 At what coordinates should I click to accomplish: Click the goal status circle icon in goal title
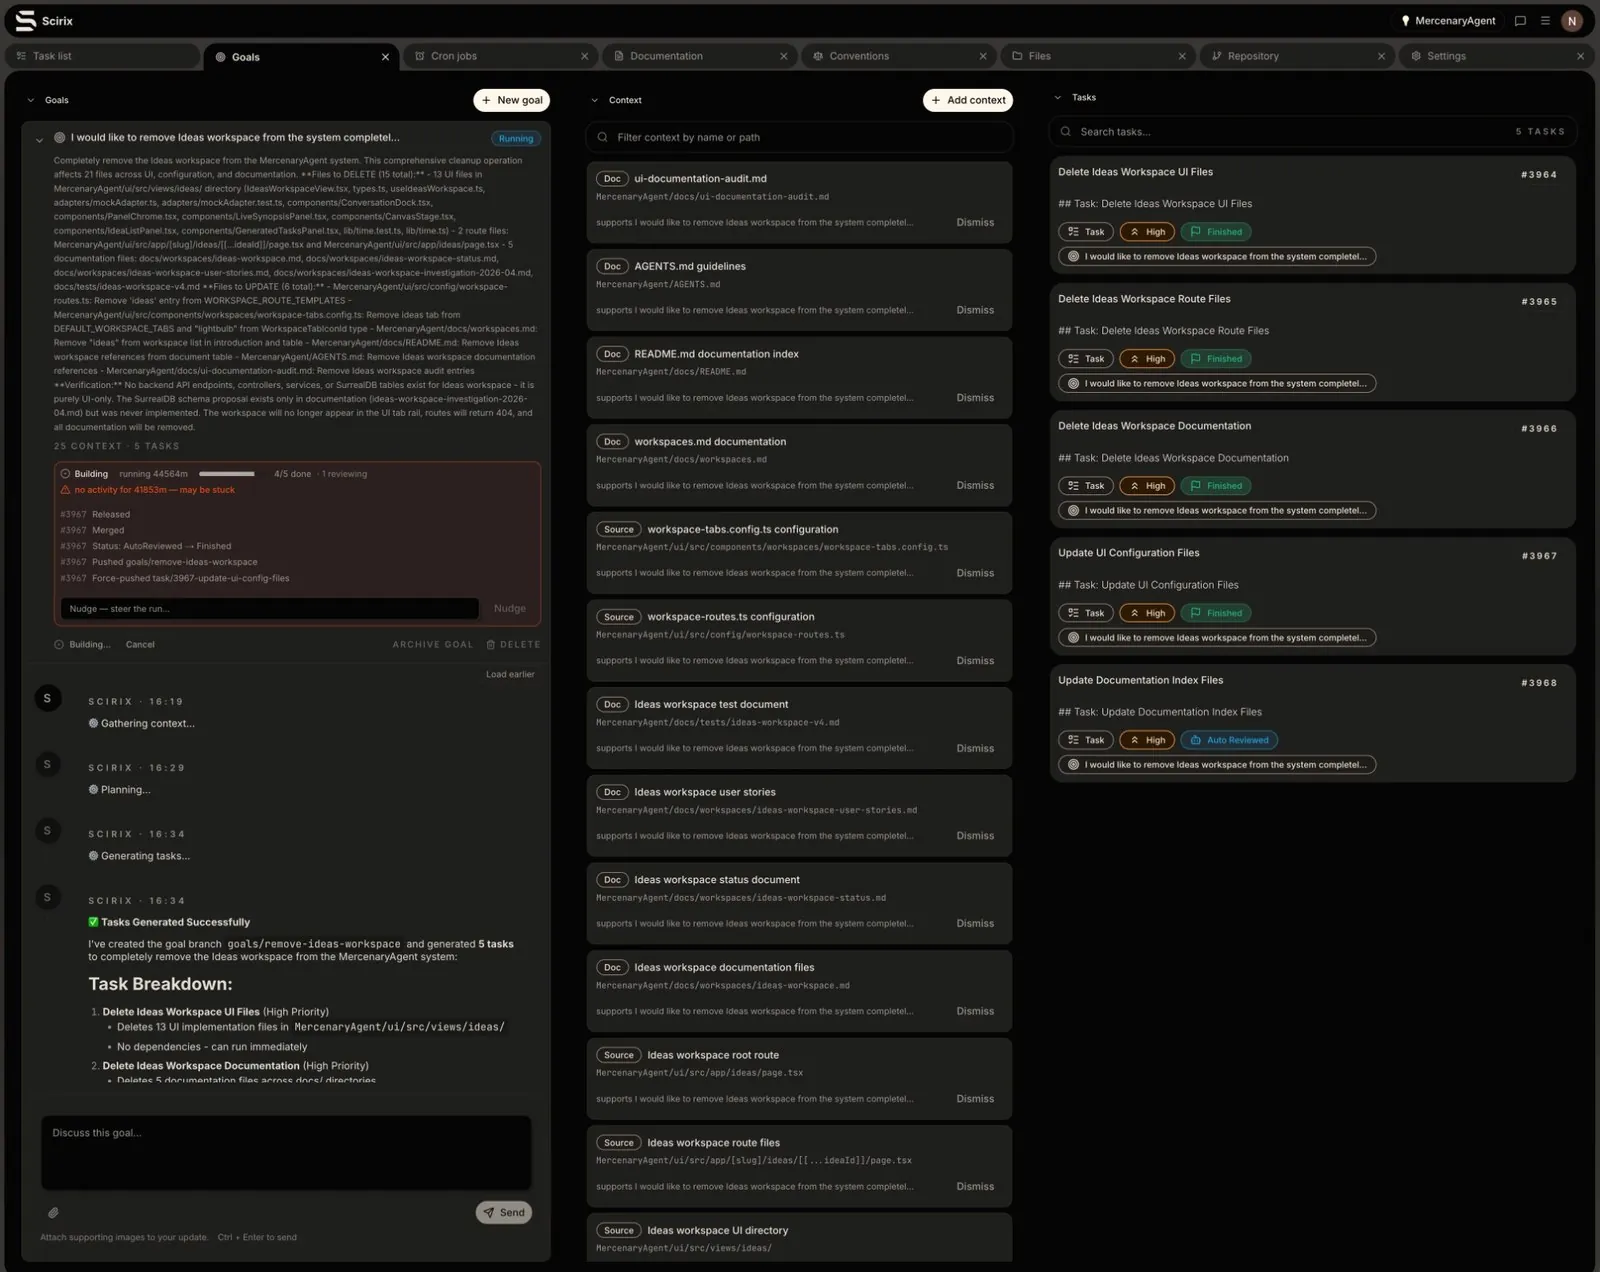click(60, 138)
